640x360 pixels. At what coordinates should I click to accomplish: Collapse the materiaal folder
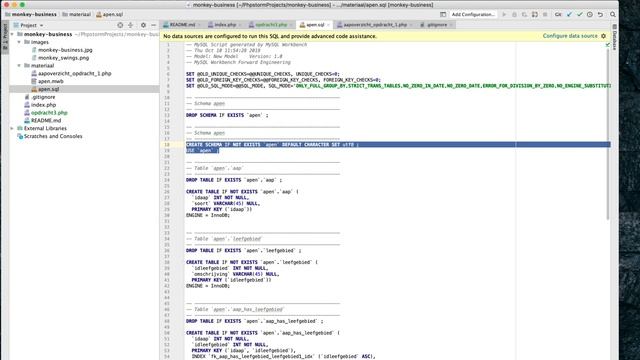(19, 65)
